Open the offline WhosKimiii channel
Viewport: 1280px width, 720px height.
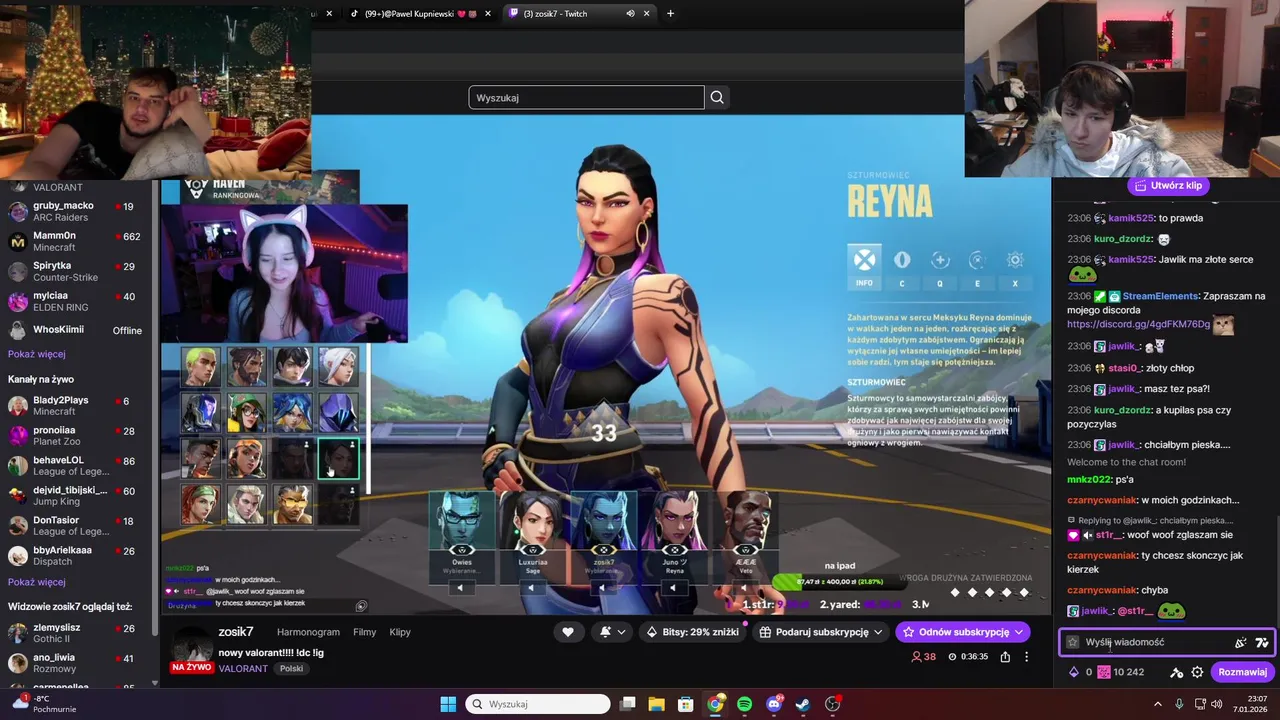coord(78,330)
